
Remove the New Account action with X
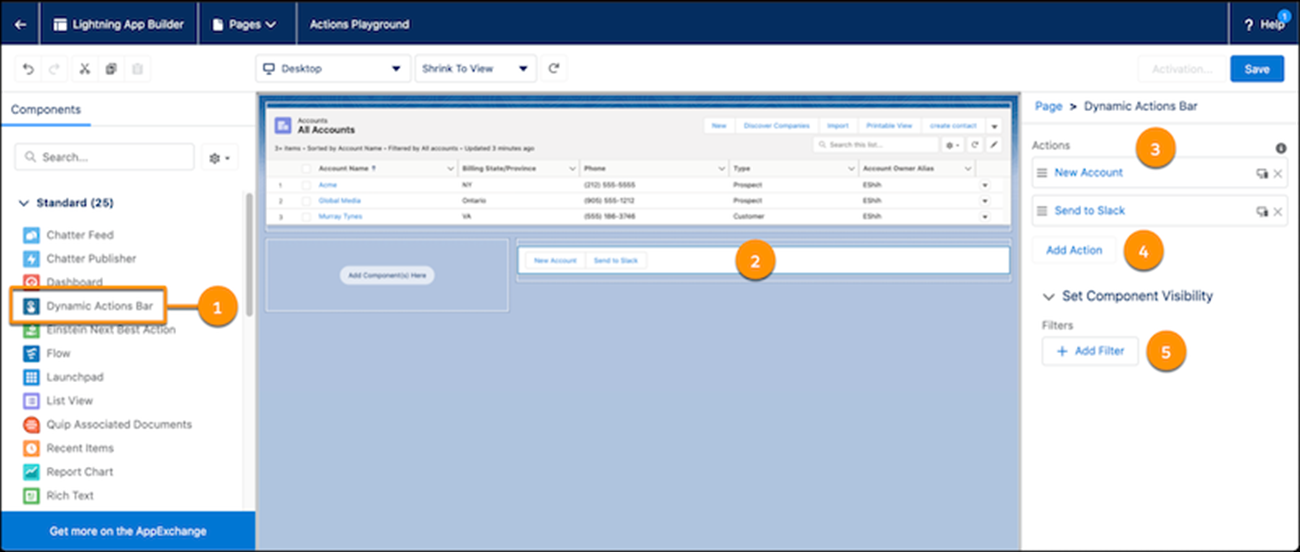(x=1278, y=173)
